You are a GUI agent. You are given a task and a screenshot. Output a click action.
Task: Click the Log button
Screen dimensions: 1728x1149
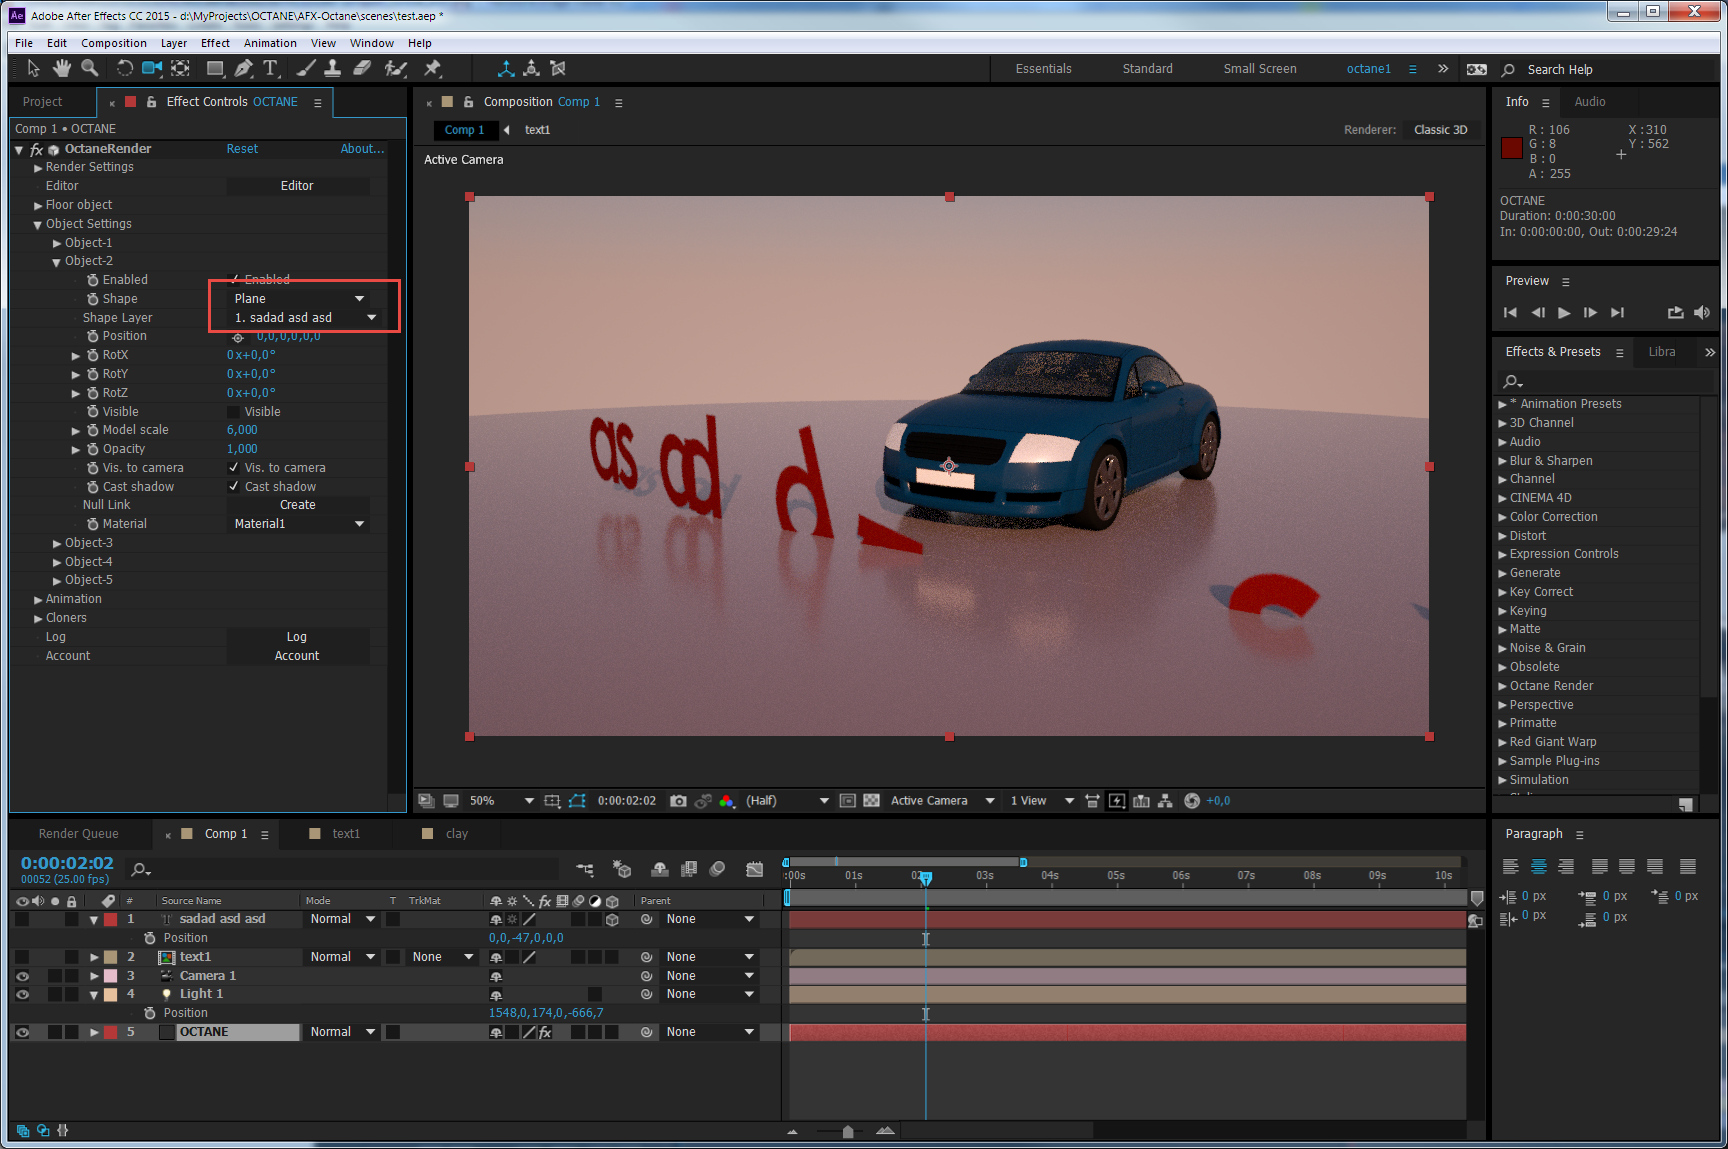pos(298,637)
